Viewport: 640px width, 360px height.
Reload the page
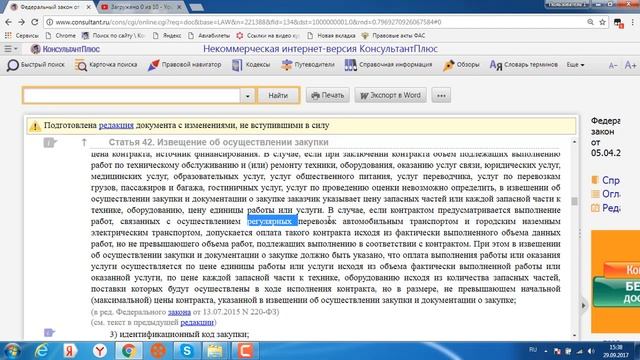pos(35,22)
